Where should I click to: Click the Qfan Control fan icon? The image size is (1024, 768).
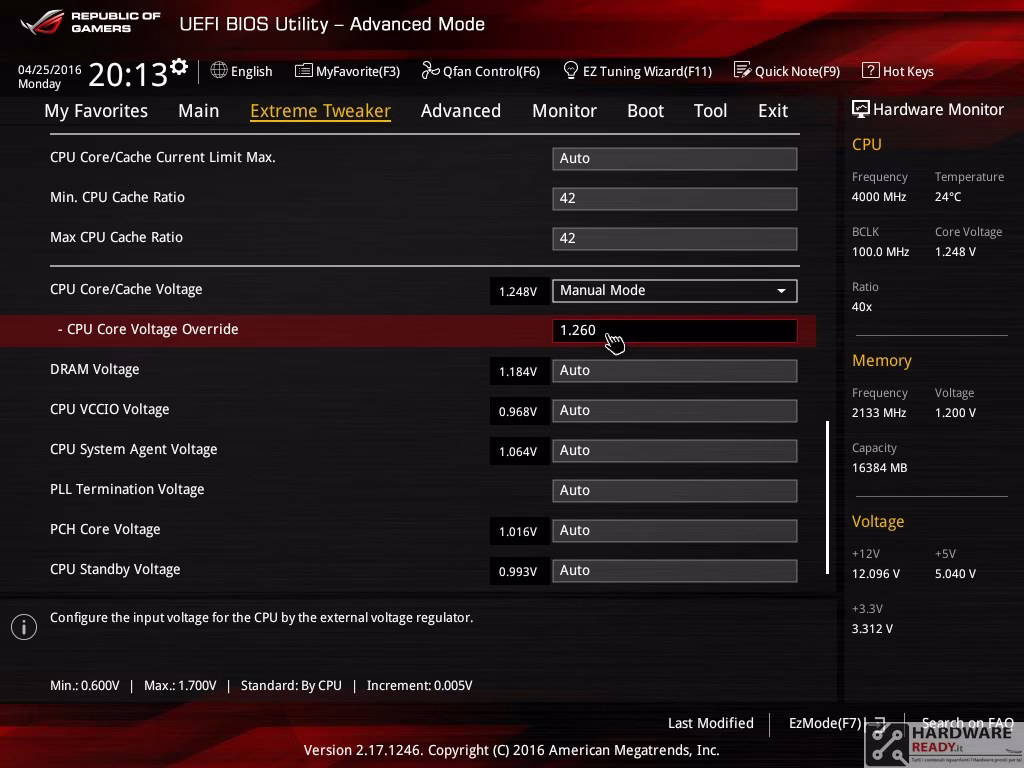click(430, 70)
